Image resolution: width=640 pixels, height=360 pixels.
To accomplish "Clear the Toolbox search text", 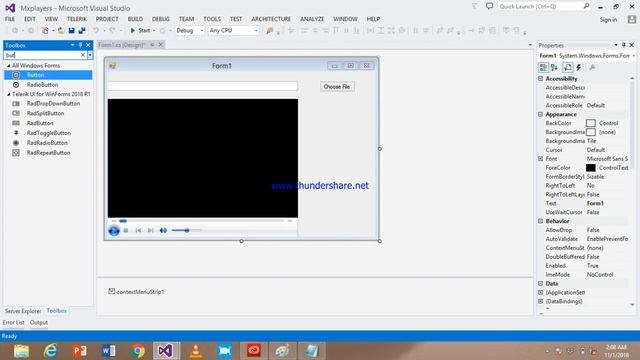I will 83,55.
